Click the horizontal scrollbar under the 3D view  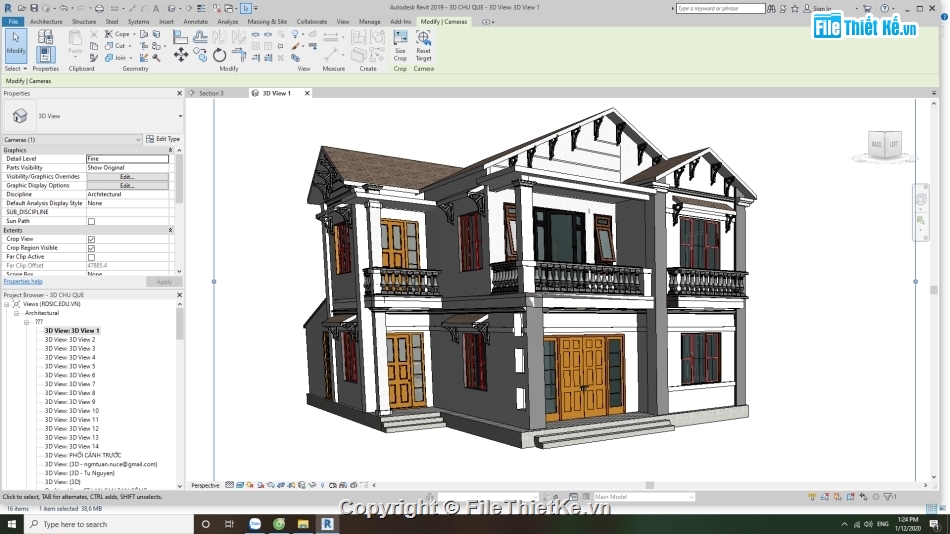click(649, 485)
